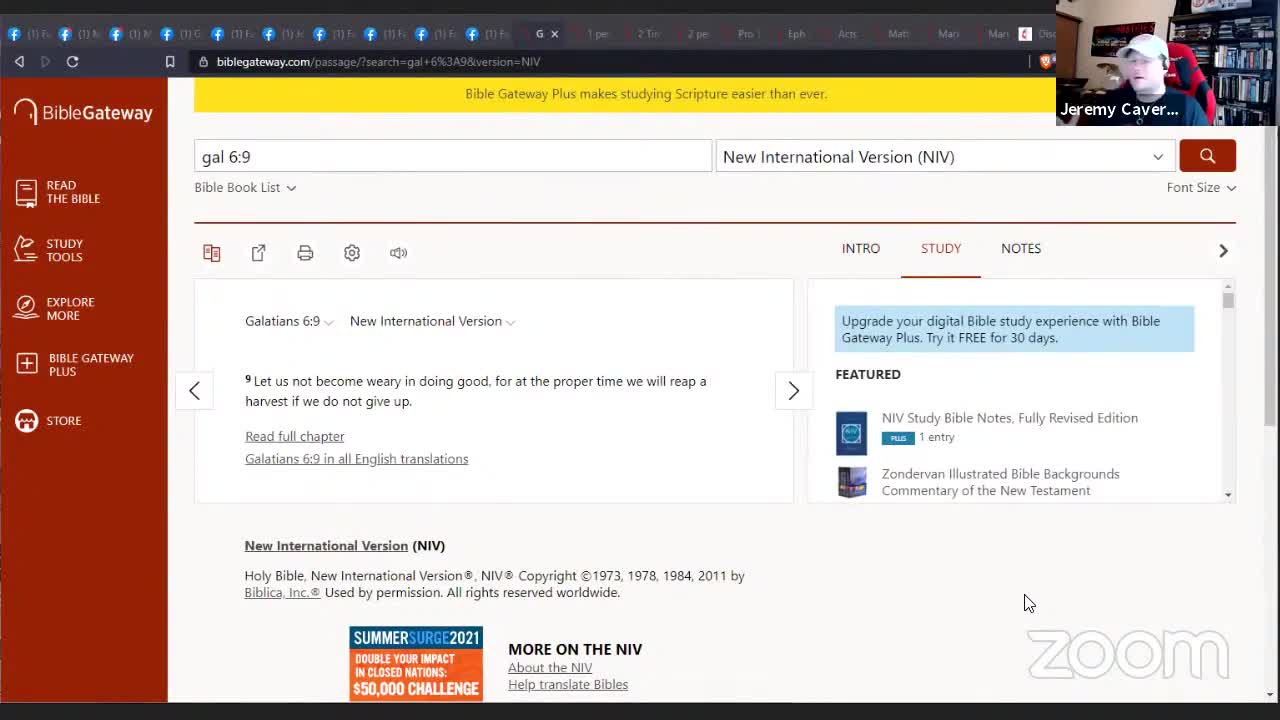1280x720 pixels.
Task: Go back using the browser back arrow
Action: coord(19,62)
